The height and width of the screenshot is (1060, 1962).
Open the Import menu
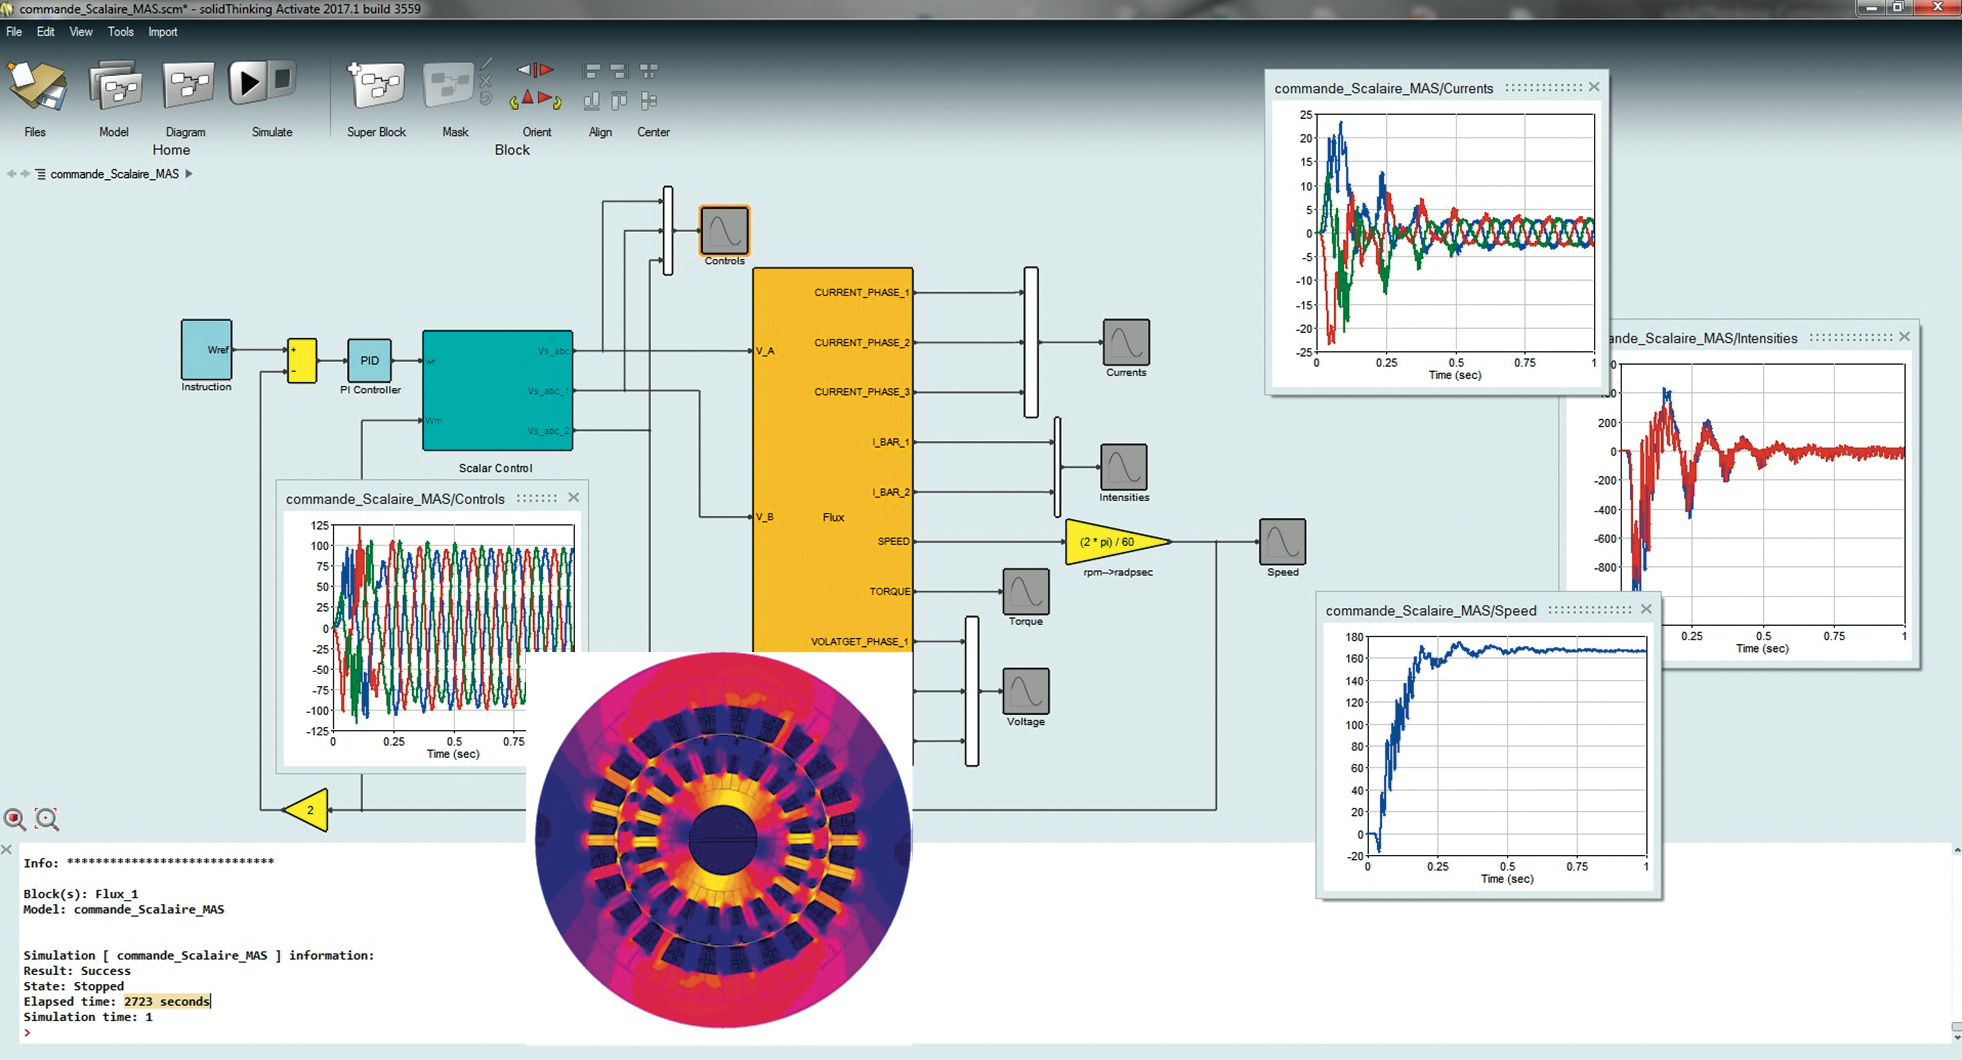162,32
